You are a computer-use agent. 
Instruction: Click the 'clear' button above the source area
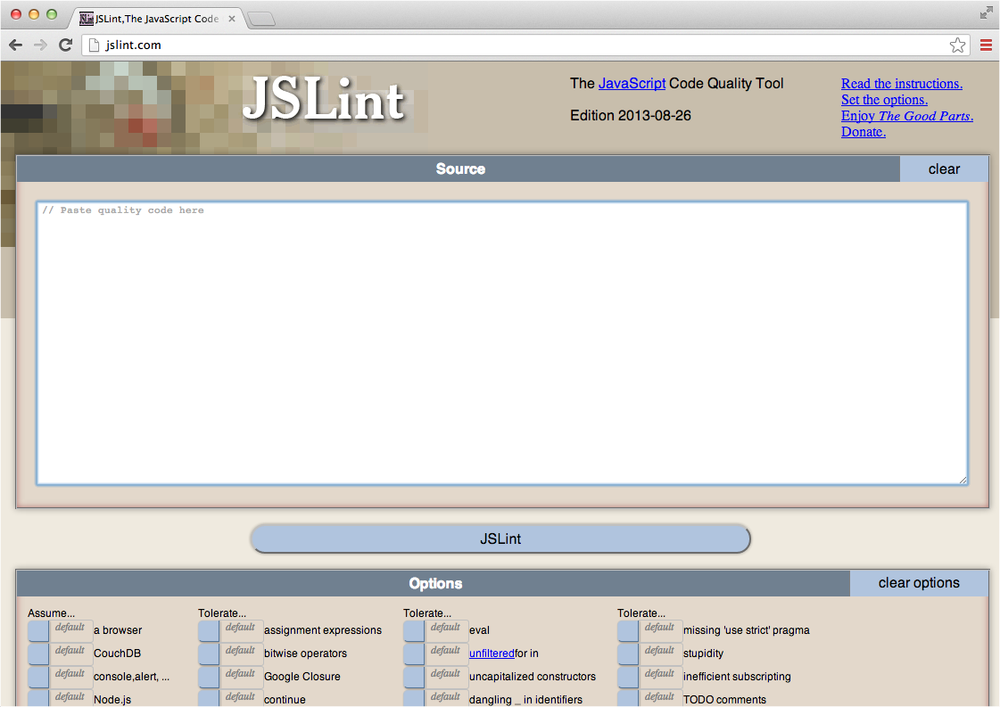(x=943, y=168)
